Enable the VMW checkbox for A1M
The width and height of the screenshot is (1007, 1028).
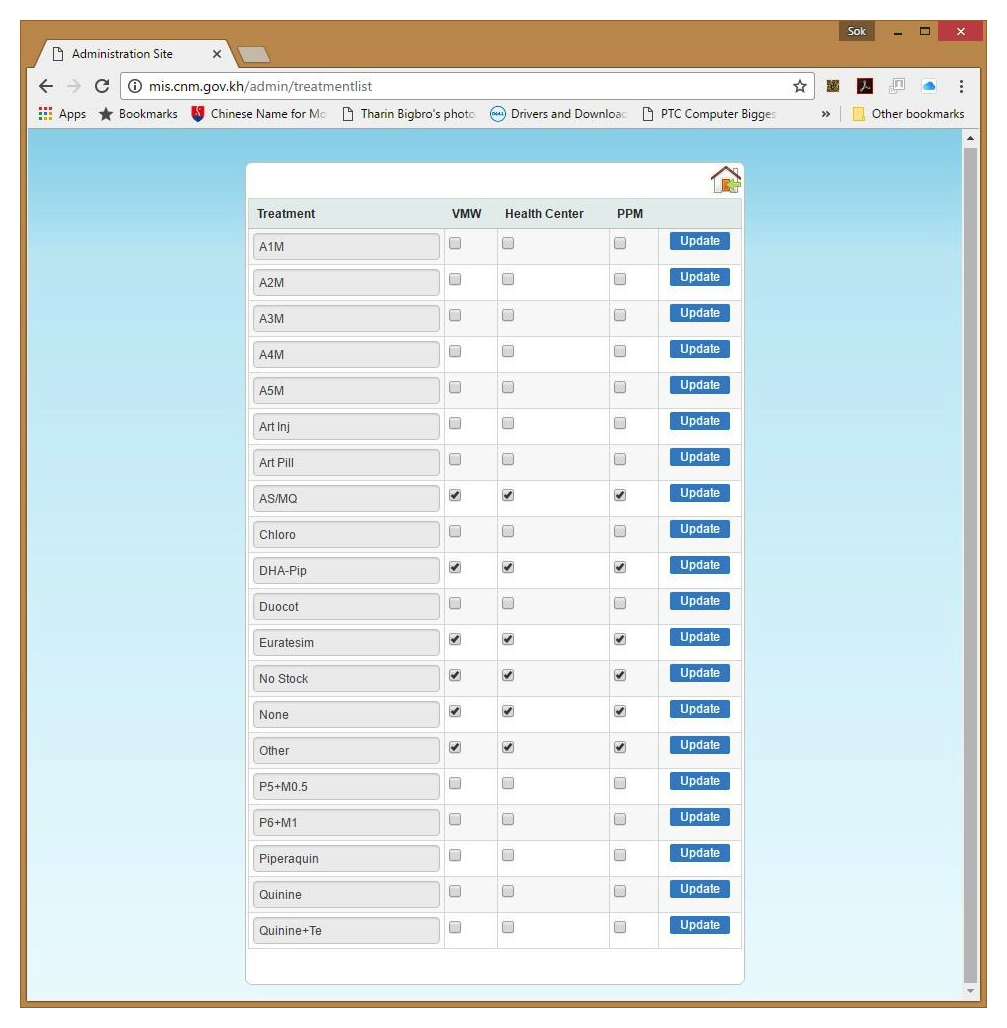click(456, 243)
